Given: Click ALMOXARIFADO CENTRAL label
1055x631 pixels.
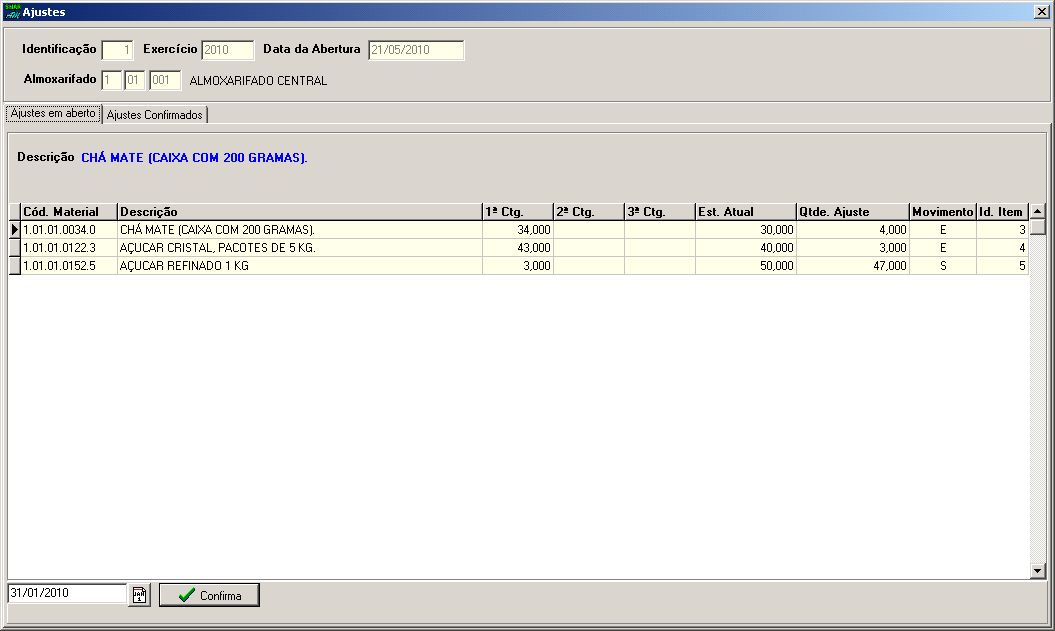Looking at the screenshot, I should (258, 81).
